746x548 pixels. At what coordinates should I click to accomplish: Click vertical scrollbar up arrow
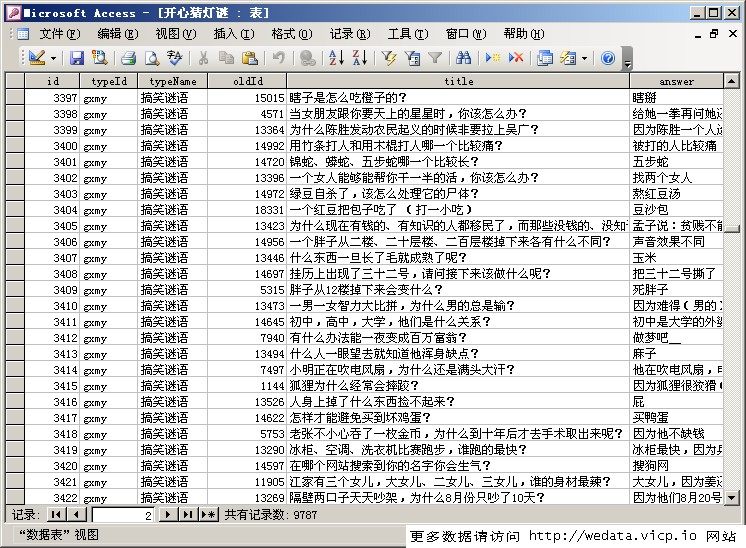click(x=732, y=81)
